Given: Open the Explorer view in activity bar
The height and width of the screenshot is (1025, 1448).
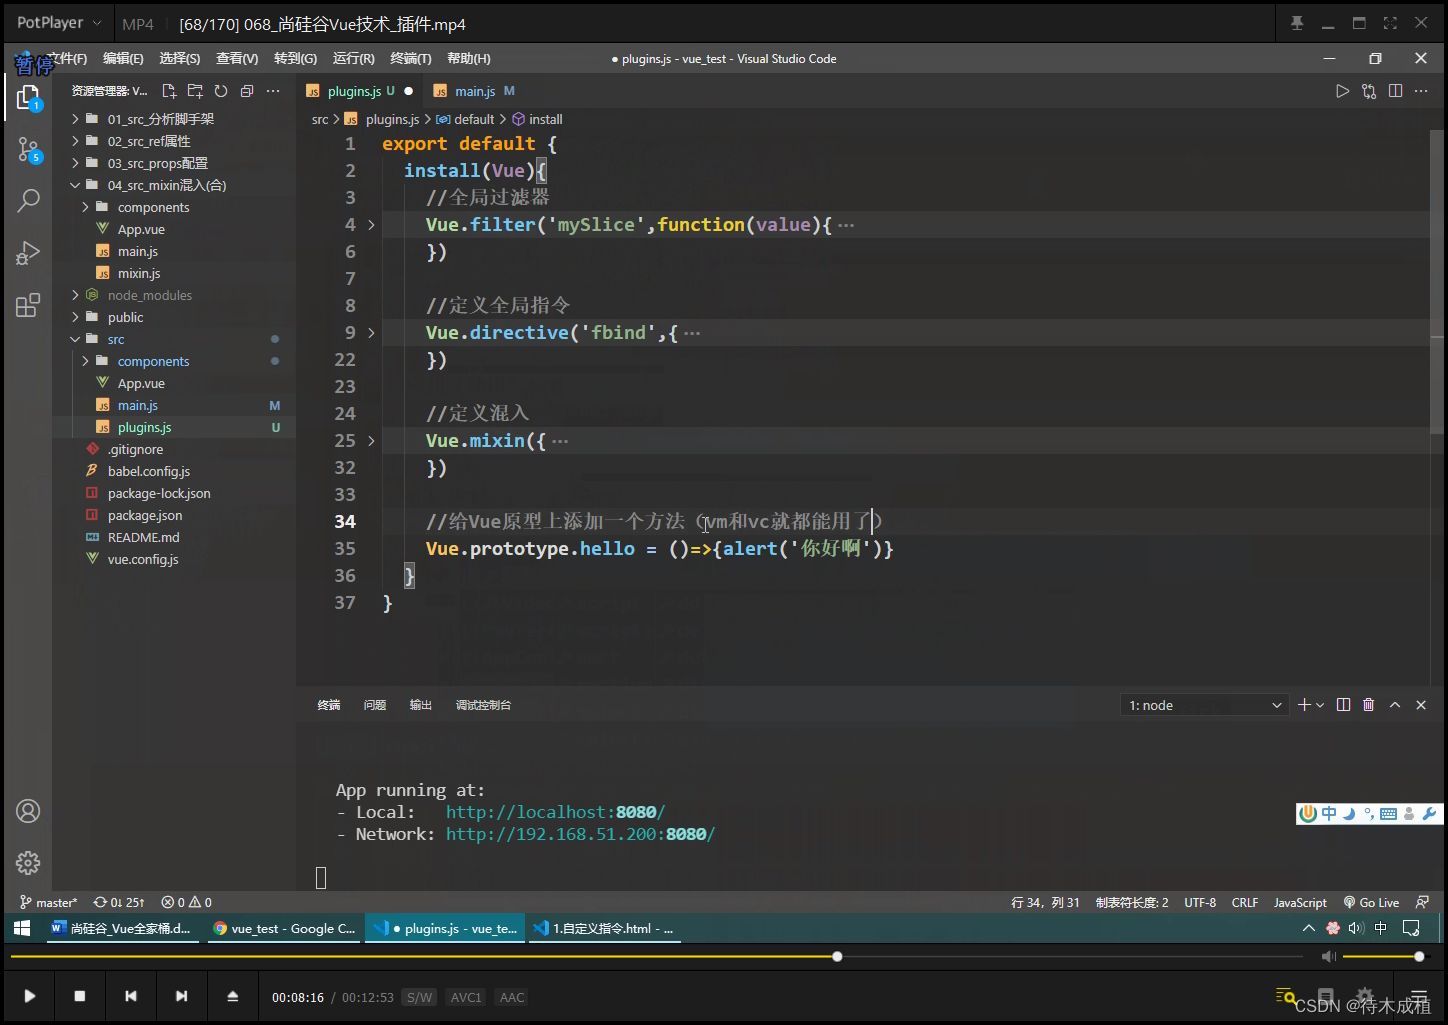Looking at the screenshot, I should (28, 97).
